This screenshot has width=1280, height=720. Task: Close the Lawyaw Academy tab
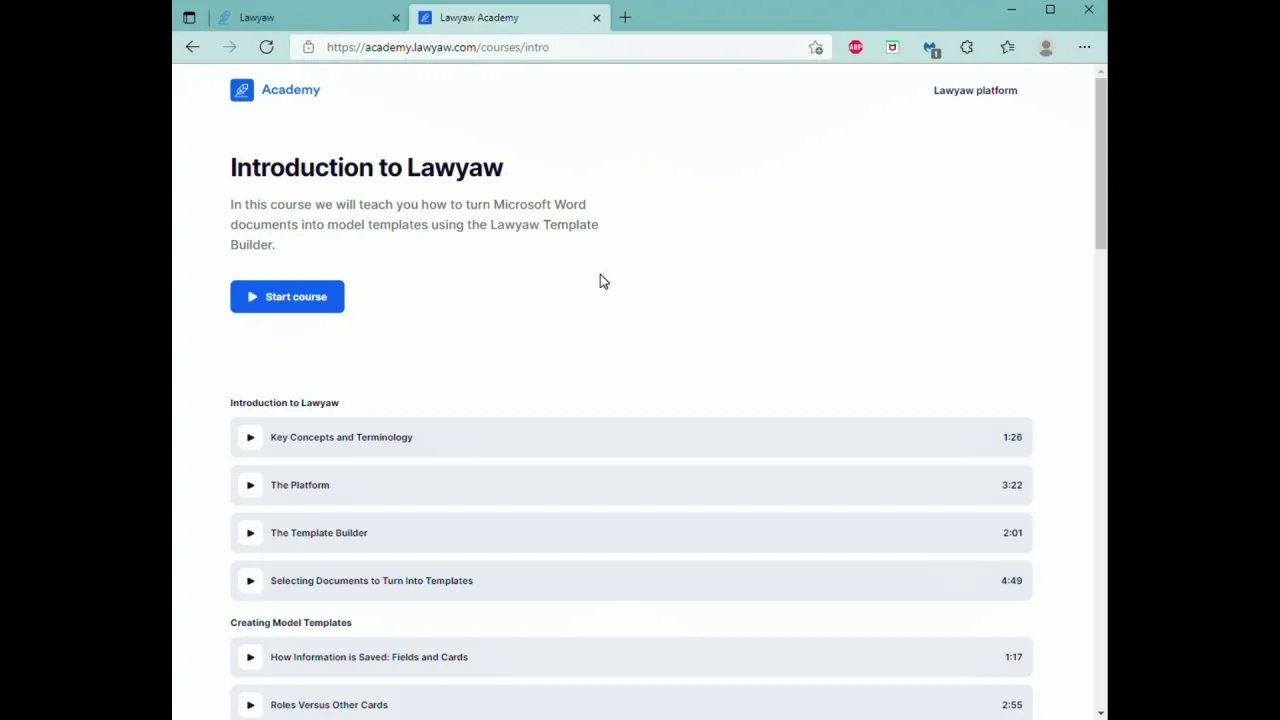[596, 17]
